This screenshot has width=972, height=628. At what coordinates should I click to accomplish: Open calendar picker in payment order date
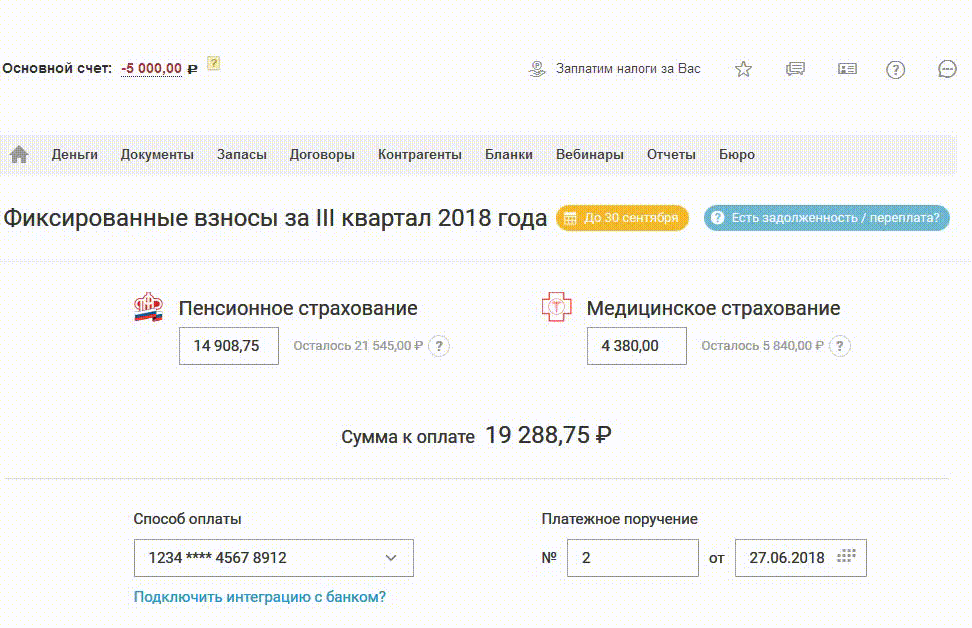pyautogui.click(x=847, y=557)
